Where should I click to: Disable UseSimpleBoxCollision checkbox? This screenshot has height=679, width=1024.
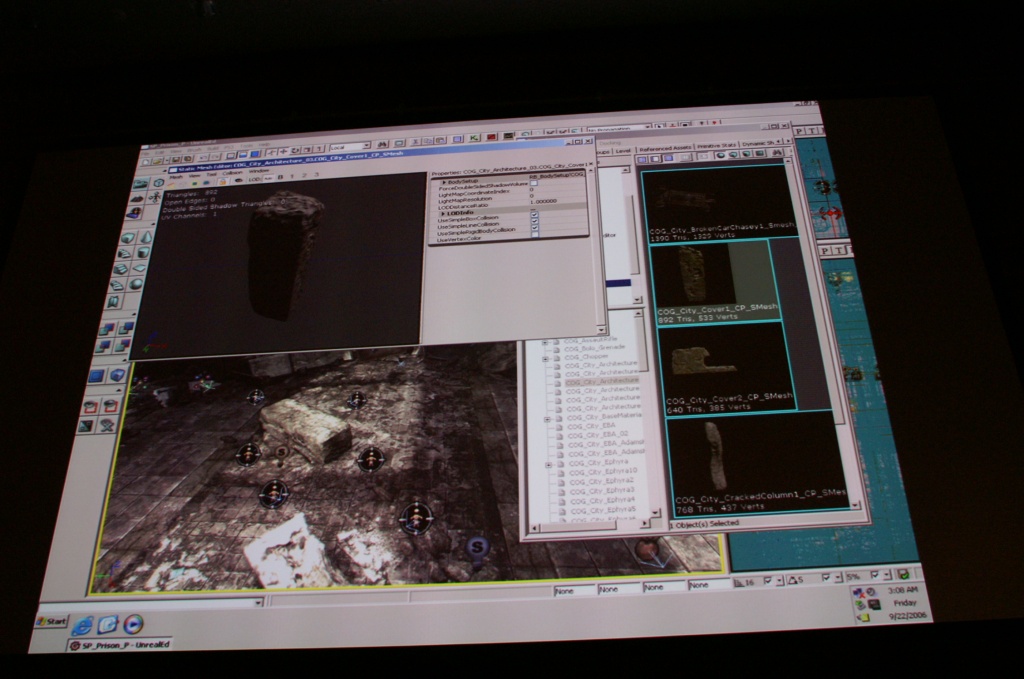(534, 217)
